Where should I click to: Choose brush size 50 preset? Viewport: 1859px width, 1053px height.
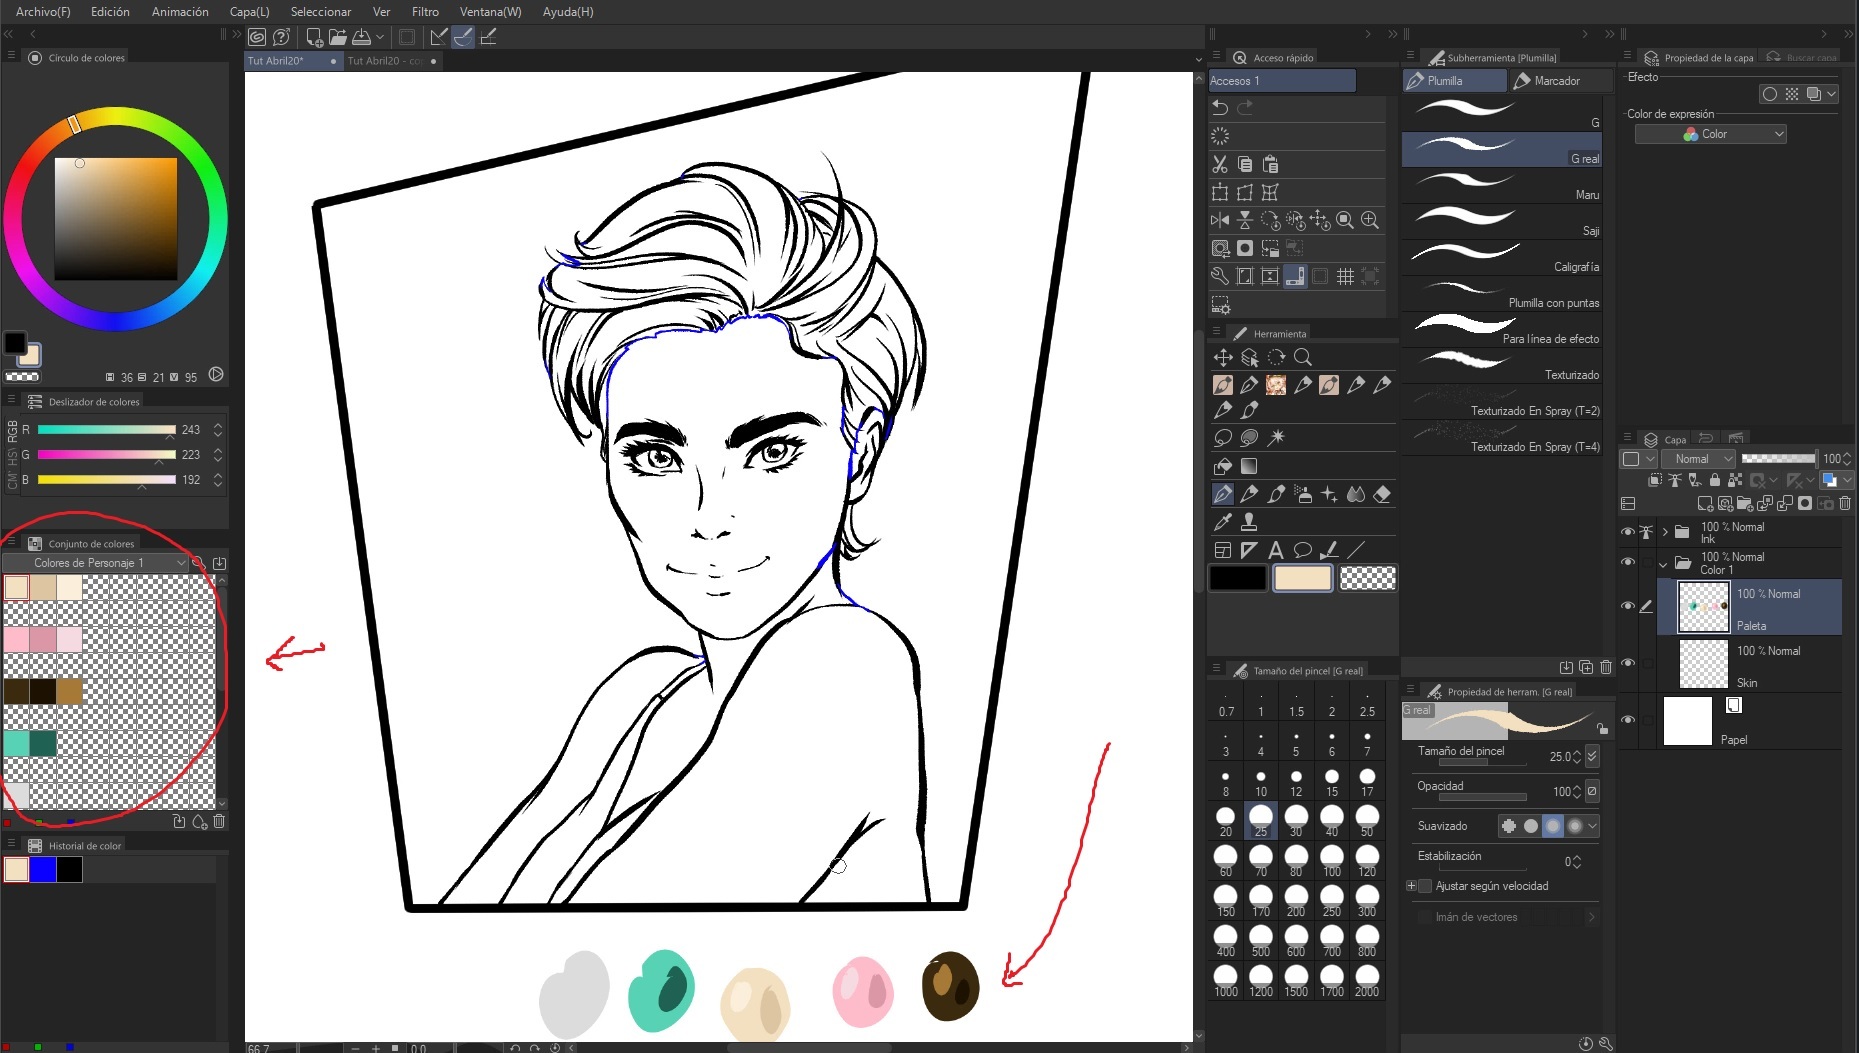(1366, 820)
